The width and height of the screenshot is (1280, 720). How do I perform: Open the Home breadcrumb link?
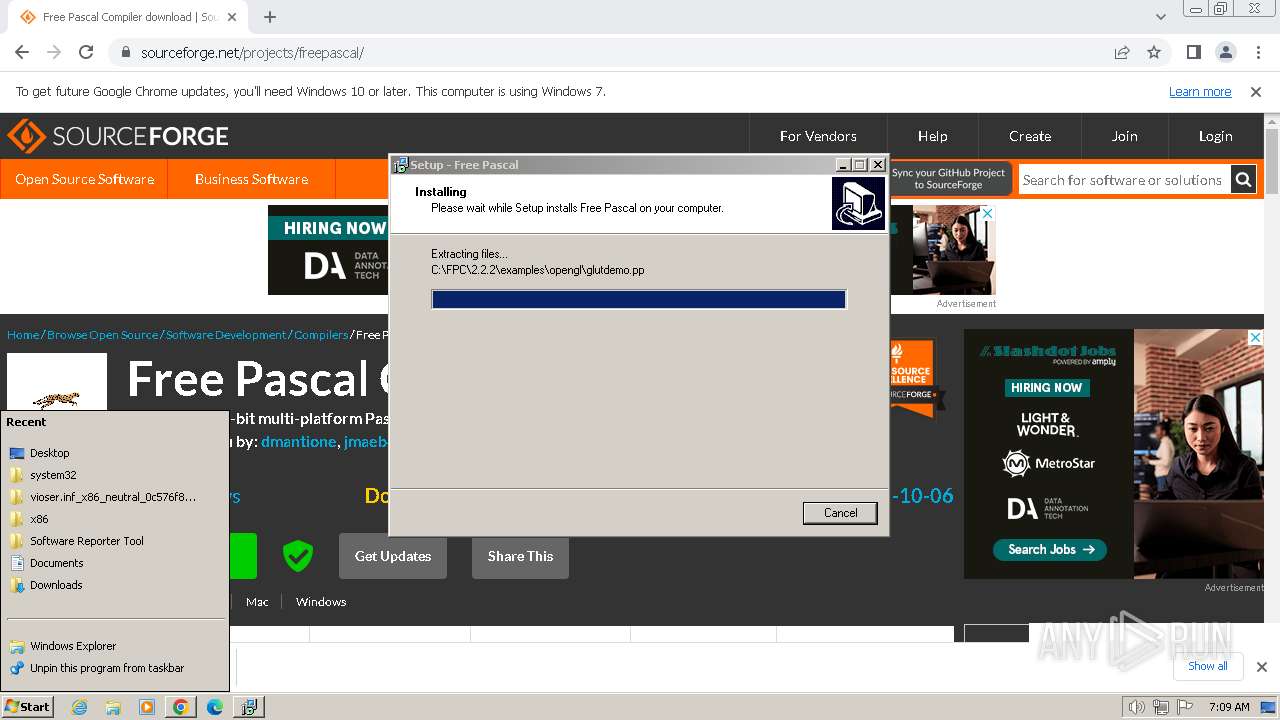(23, 335)
